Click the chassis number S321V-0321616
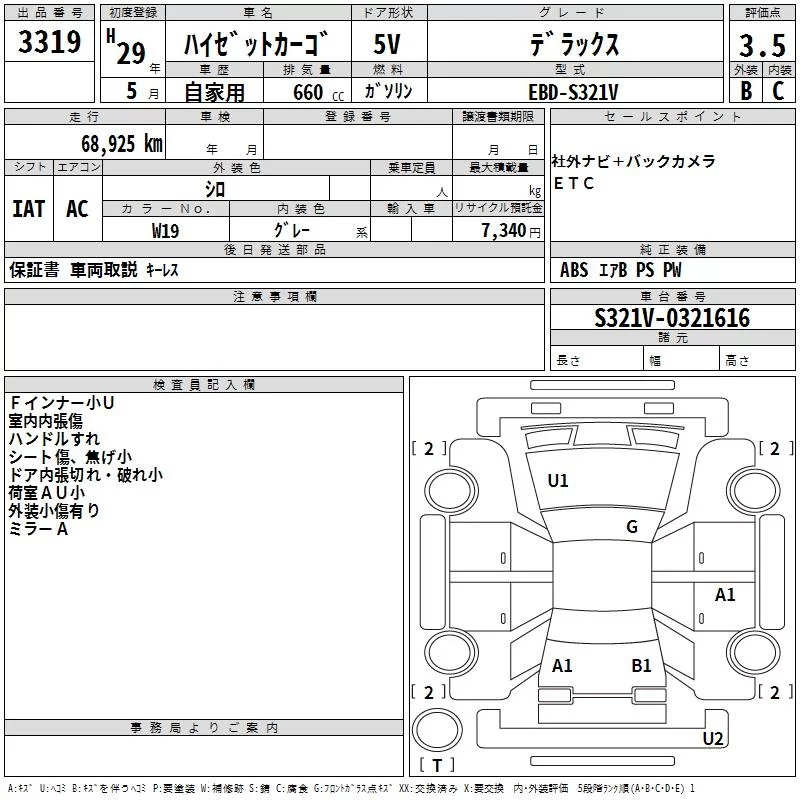The image size is (800, 800). (672, 318)
